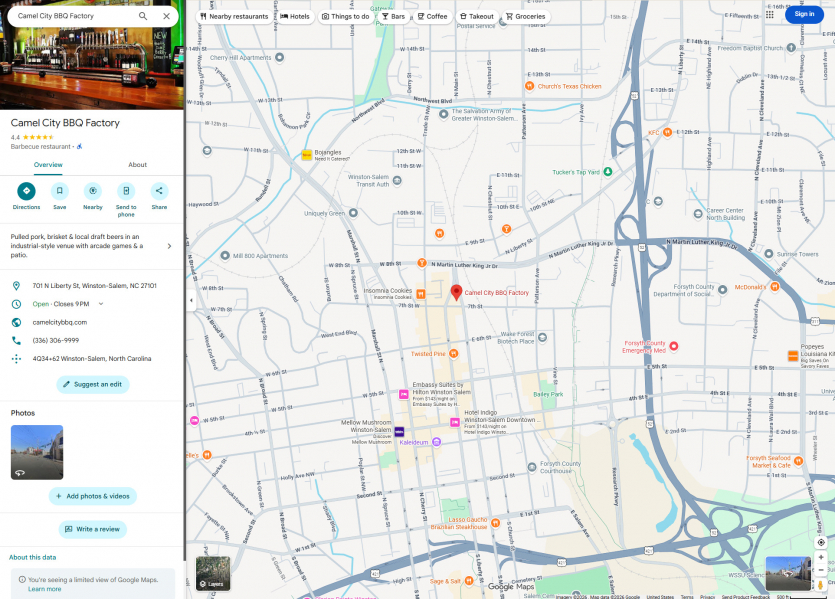Toggle the Layers map view button
This screenshot has height=599, width=835.
click(x=212, y=573)
